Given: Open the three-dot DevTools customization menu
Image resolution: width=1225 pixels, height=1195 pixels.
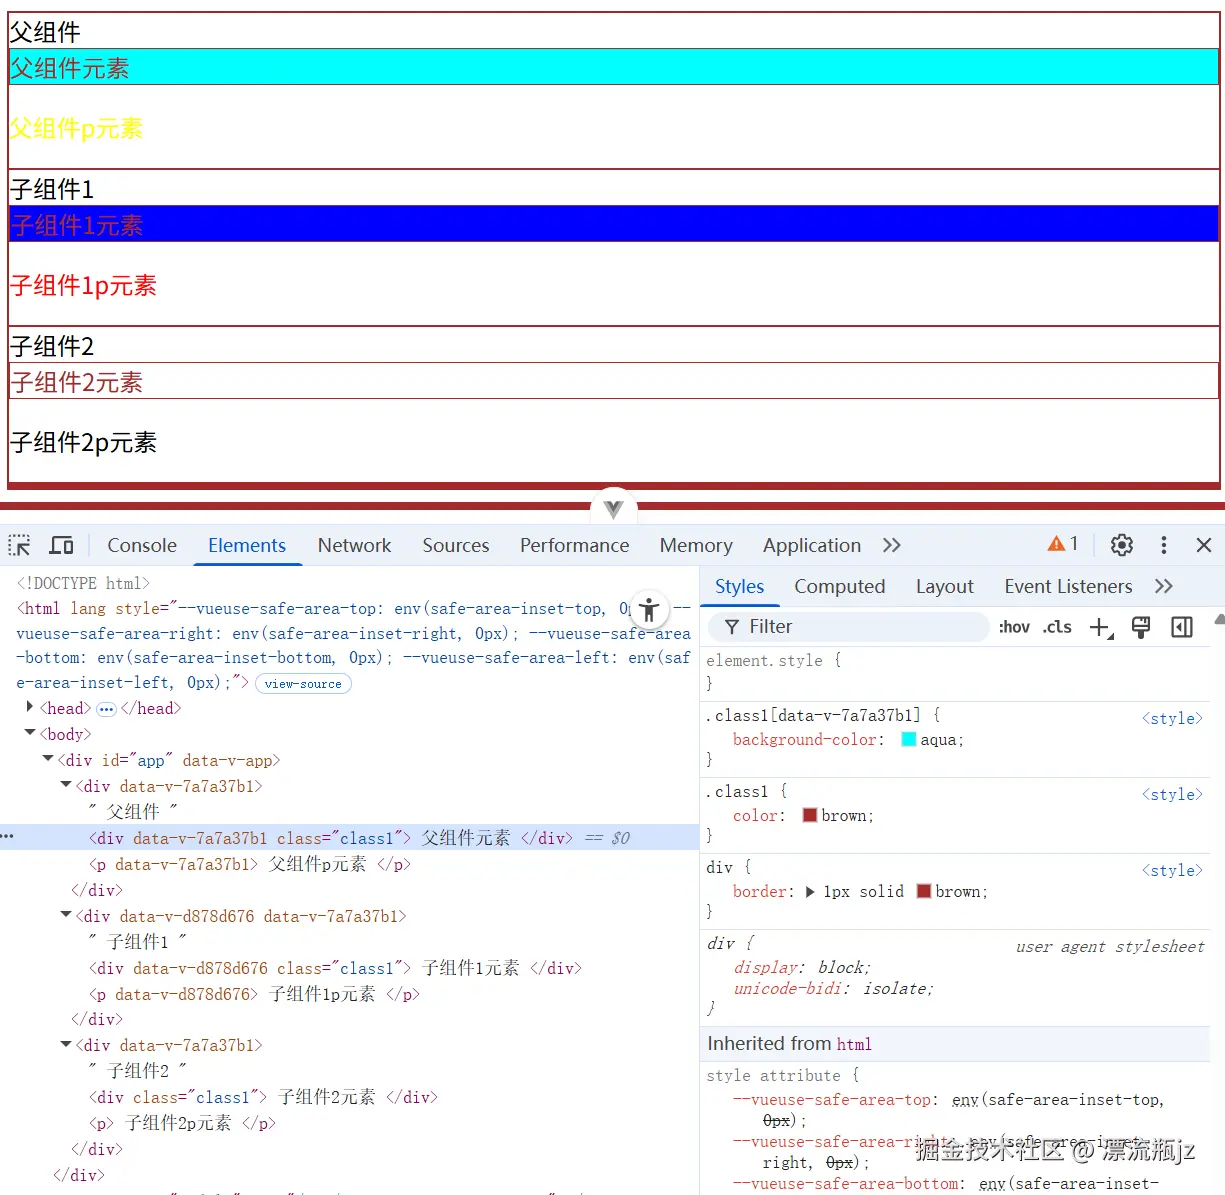Looking at the screenshot, I should [1163, 545].
